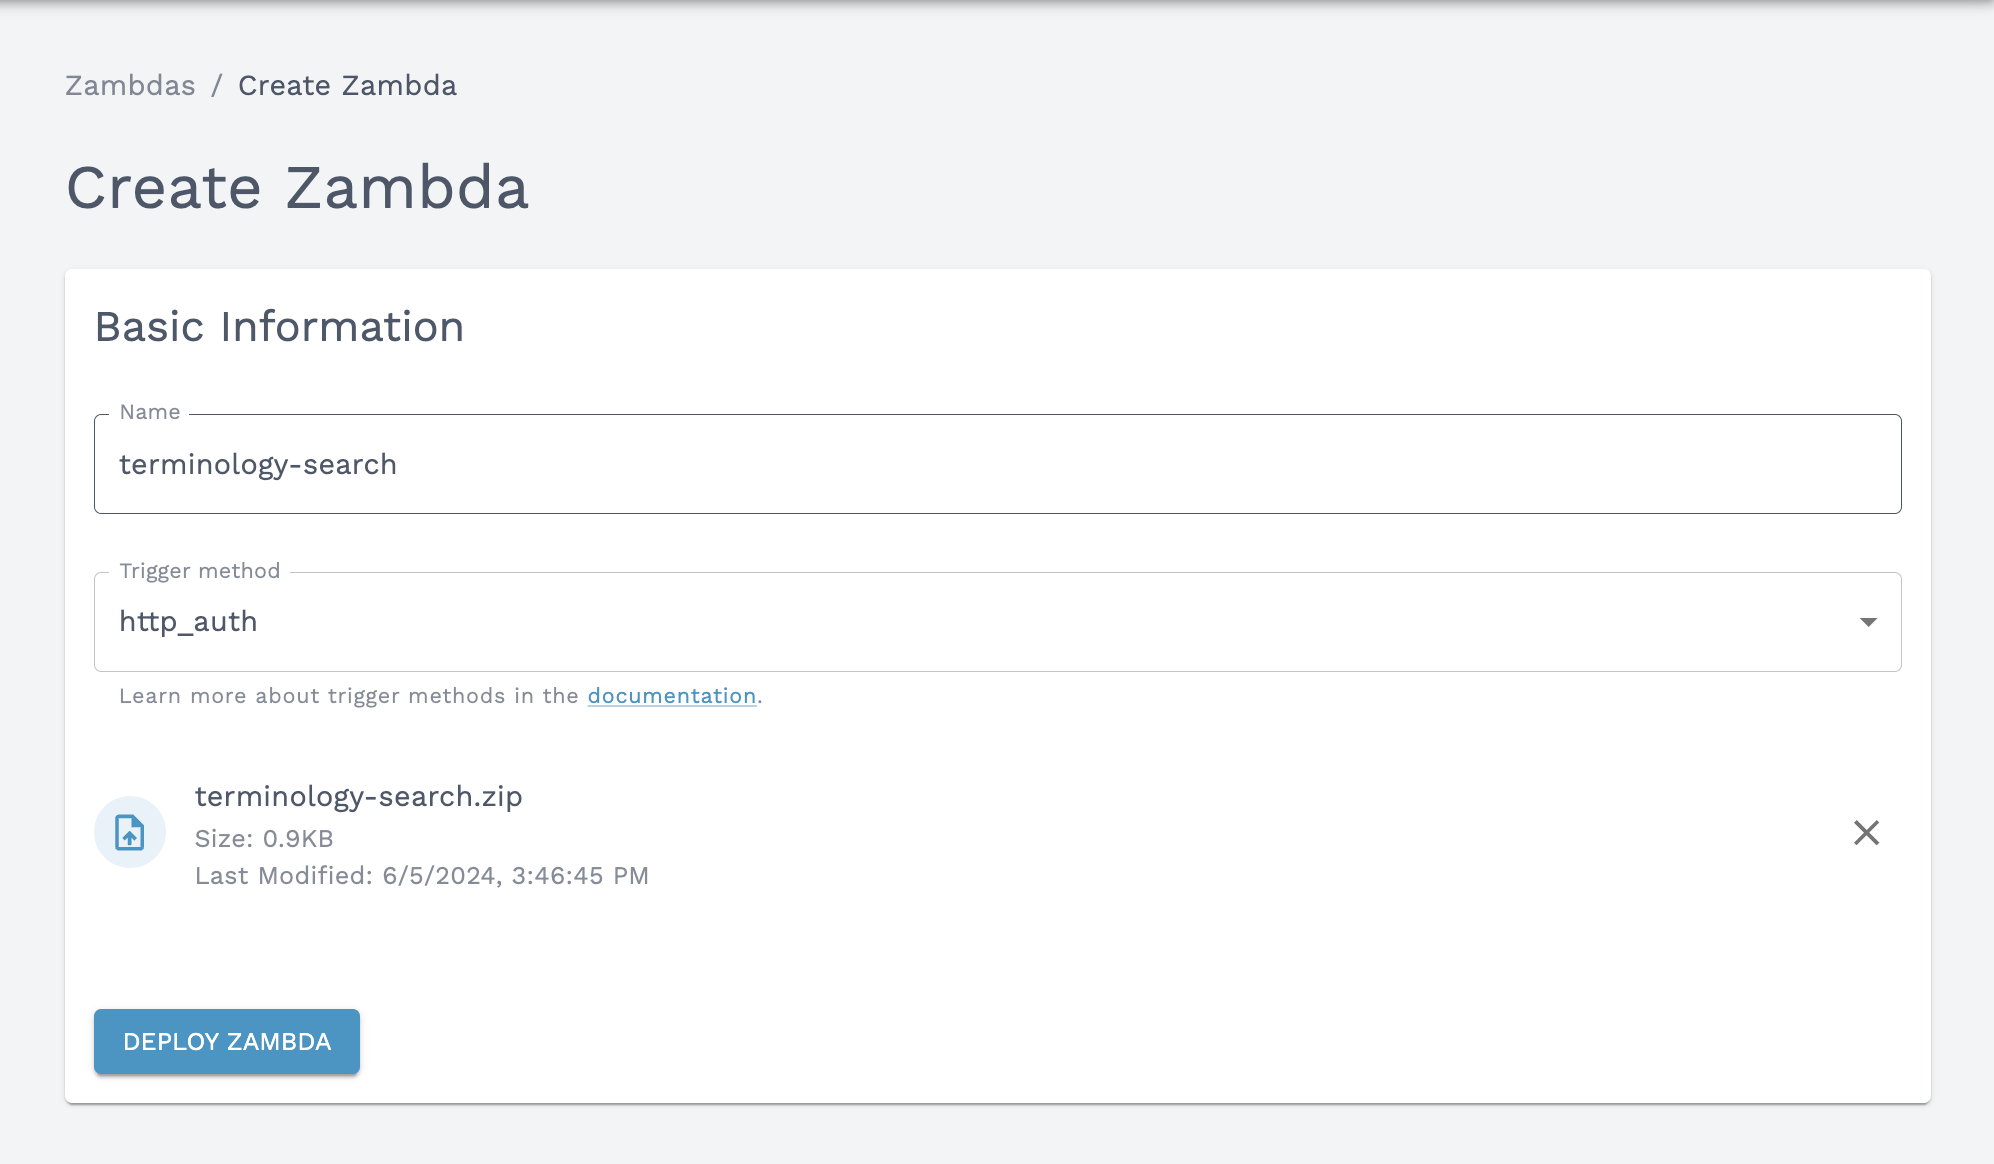Click the Create Zambda page title
1994x1164 pixels.
coord(297,187)
